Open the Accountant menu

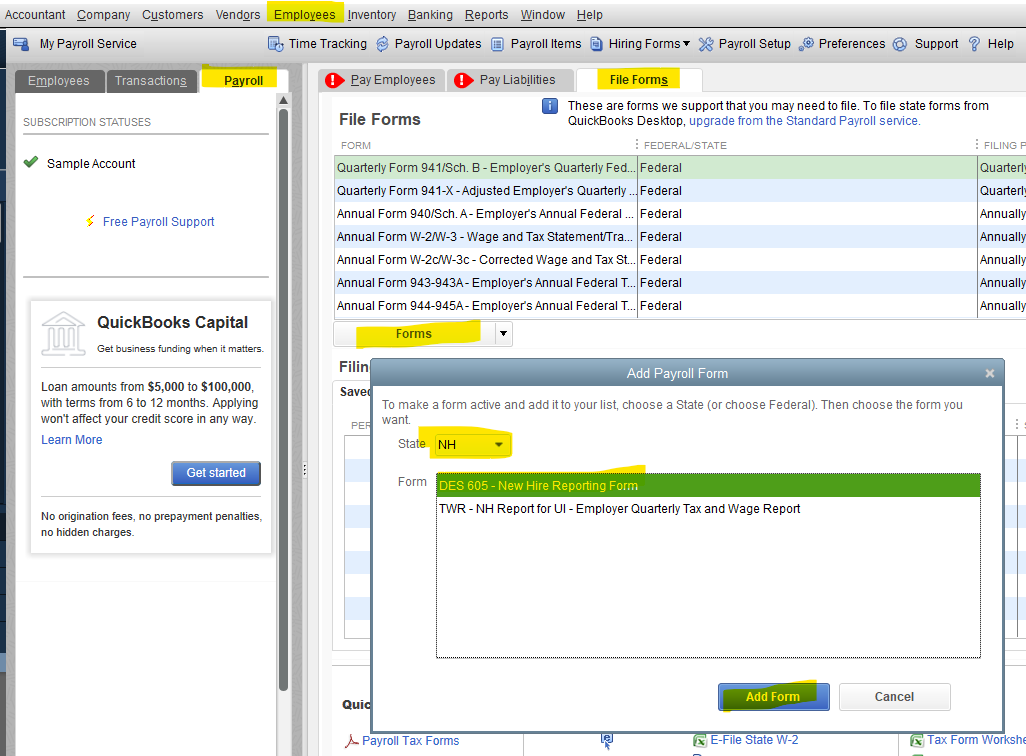point(35,14)
